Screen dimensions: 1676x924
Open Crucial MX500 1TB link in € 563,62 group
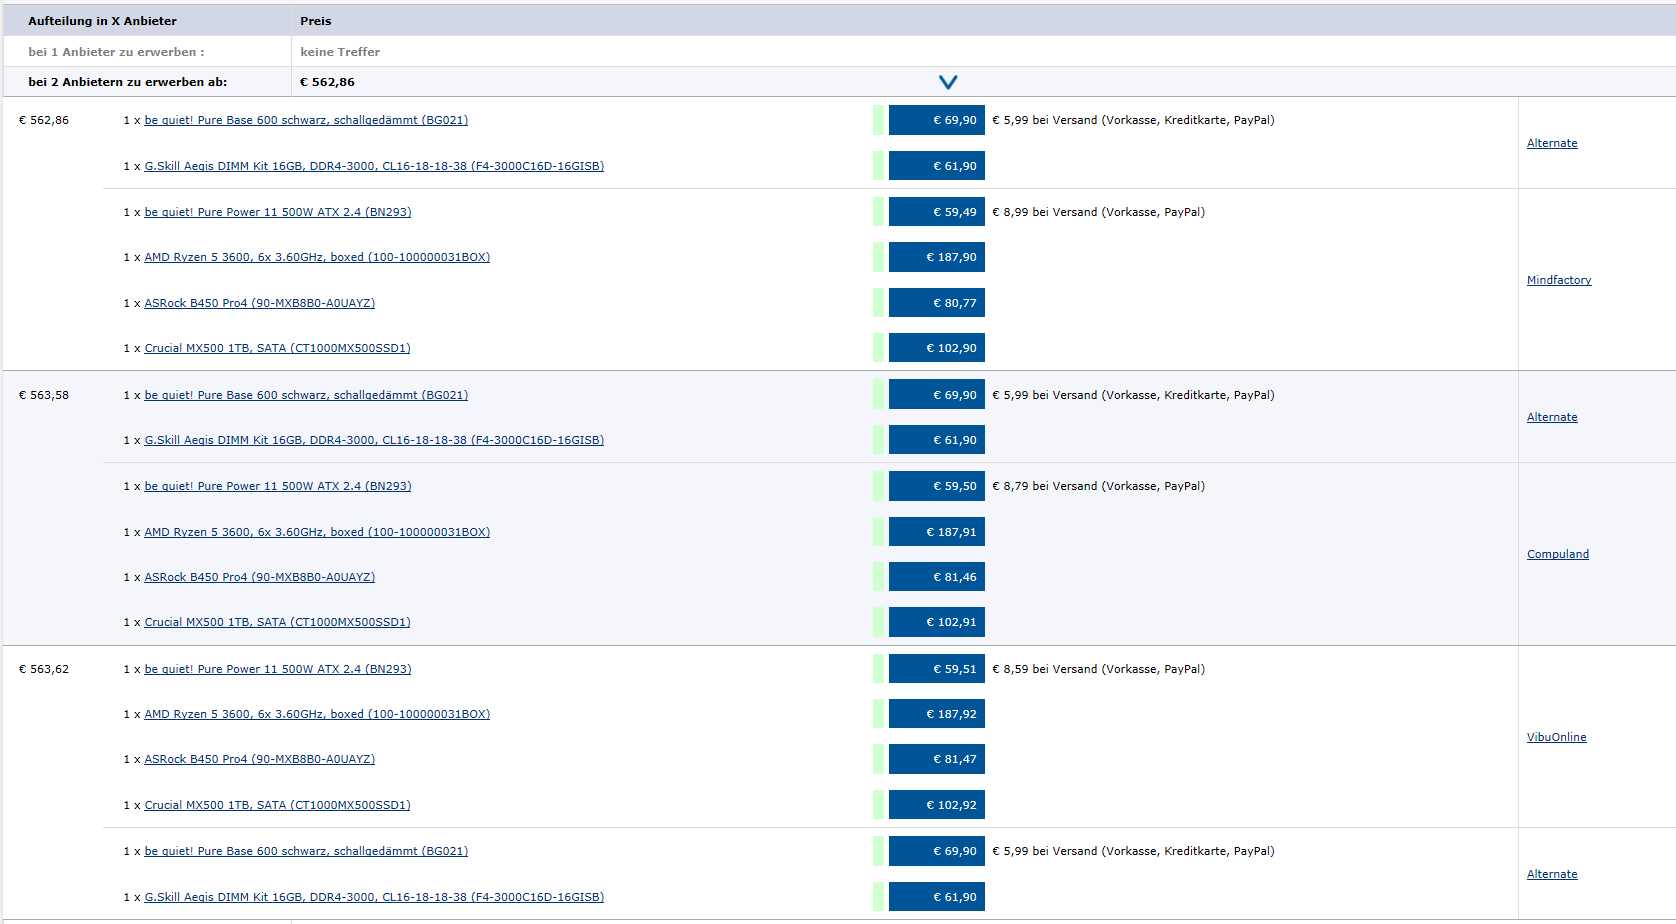click(277, 805)
